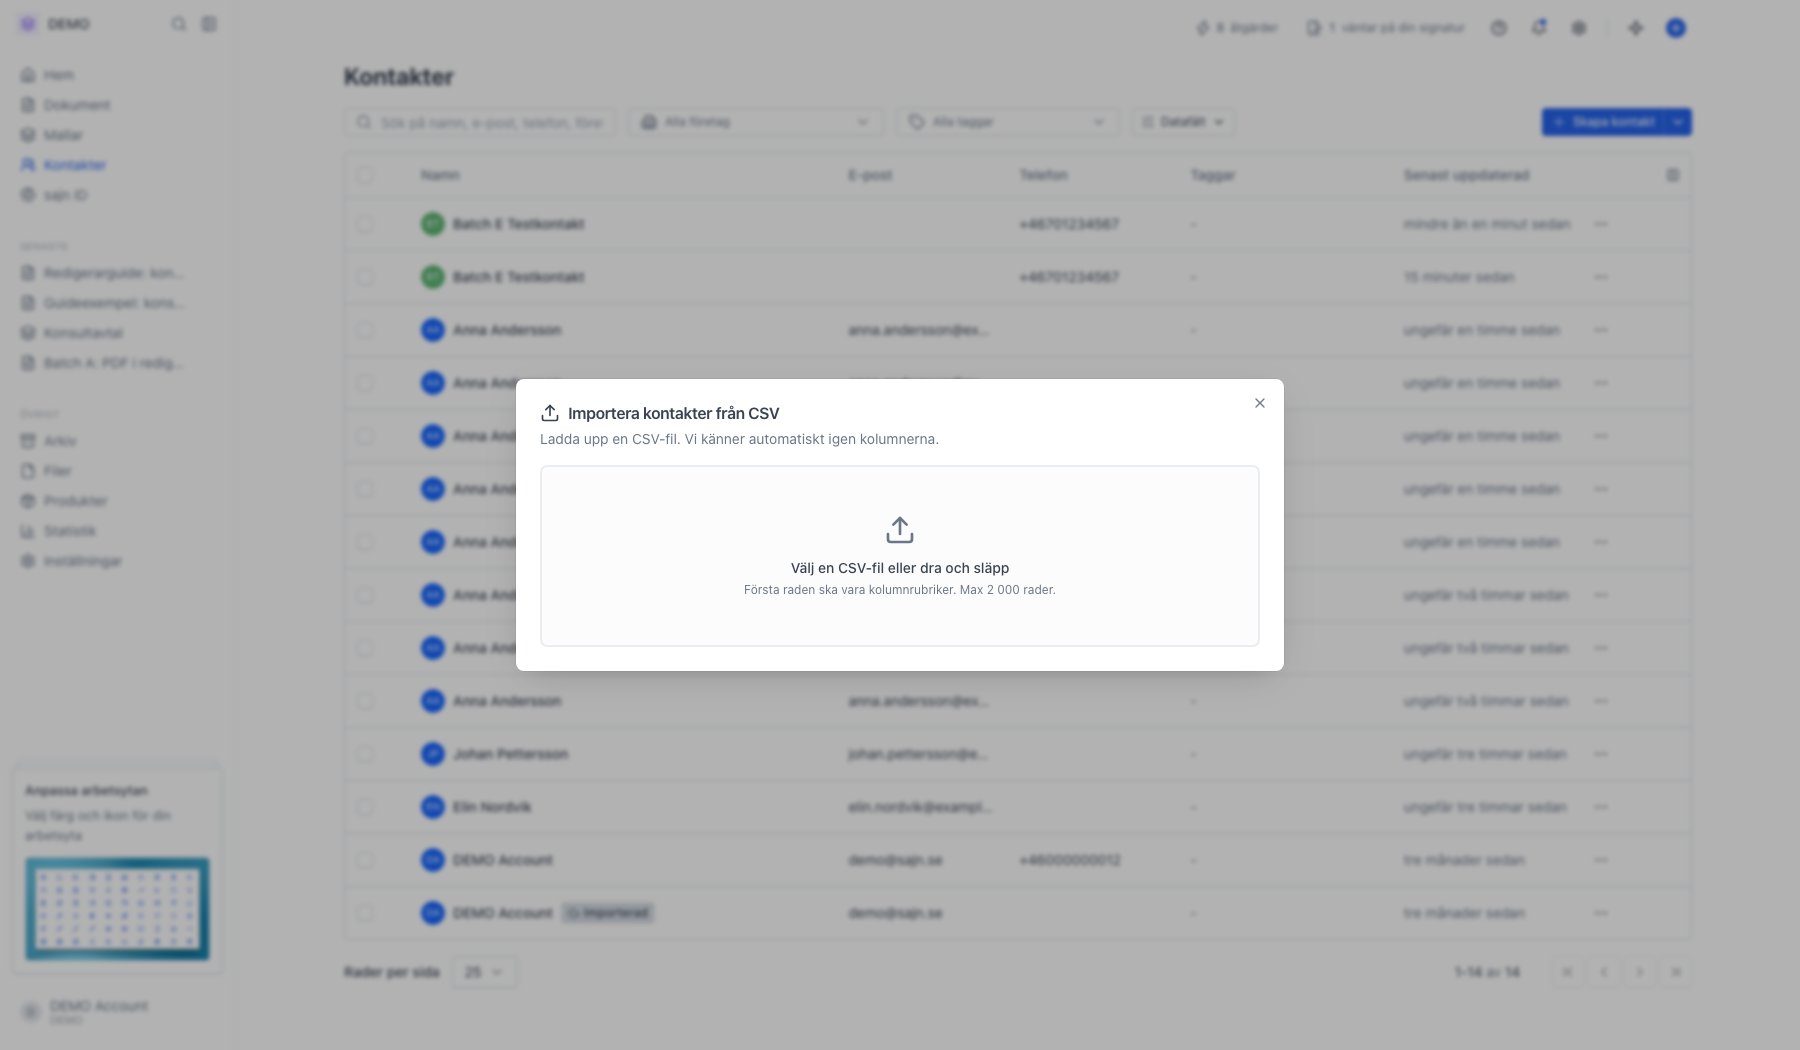Viewport: 1800px width, 1050px height.
Task: Open more menu for the Importerad DEMO Account
Action: click(x=1601, y=913)
